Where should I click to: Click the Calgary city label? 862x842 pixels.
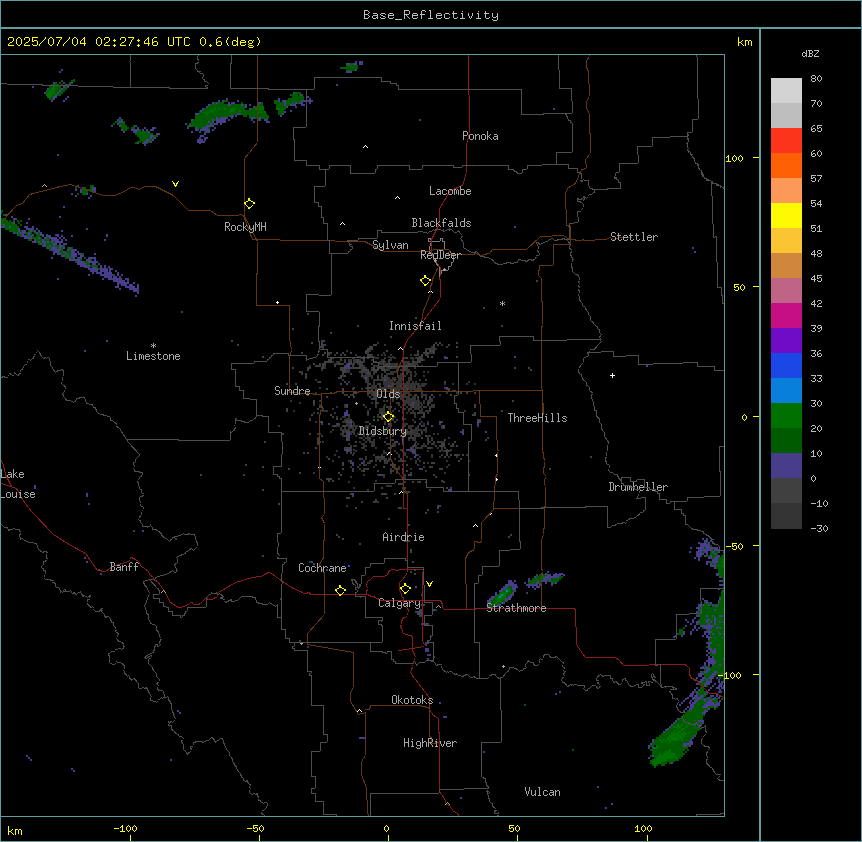point(399,603)
